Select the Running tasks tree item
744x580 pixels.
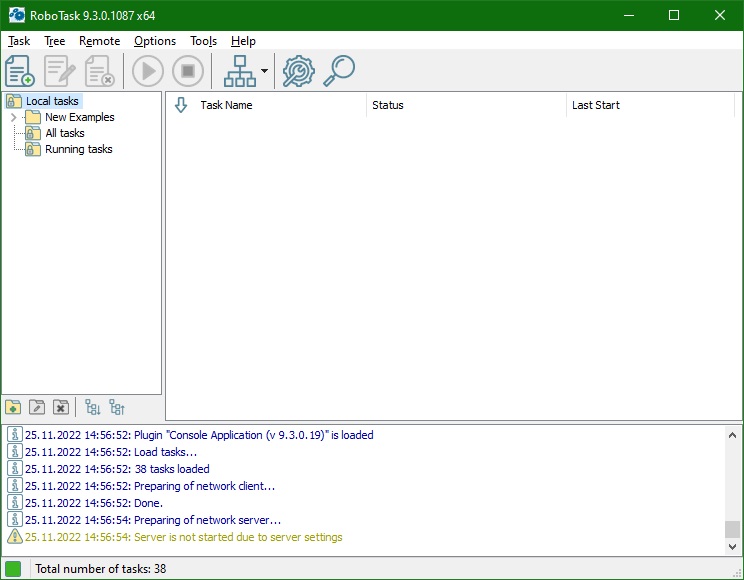[78, 149]
